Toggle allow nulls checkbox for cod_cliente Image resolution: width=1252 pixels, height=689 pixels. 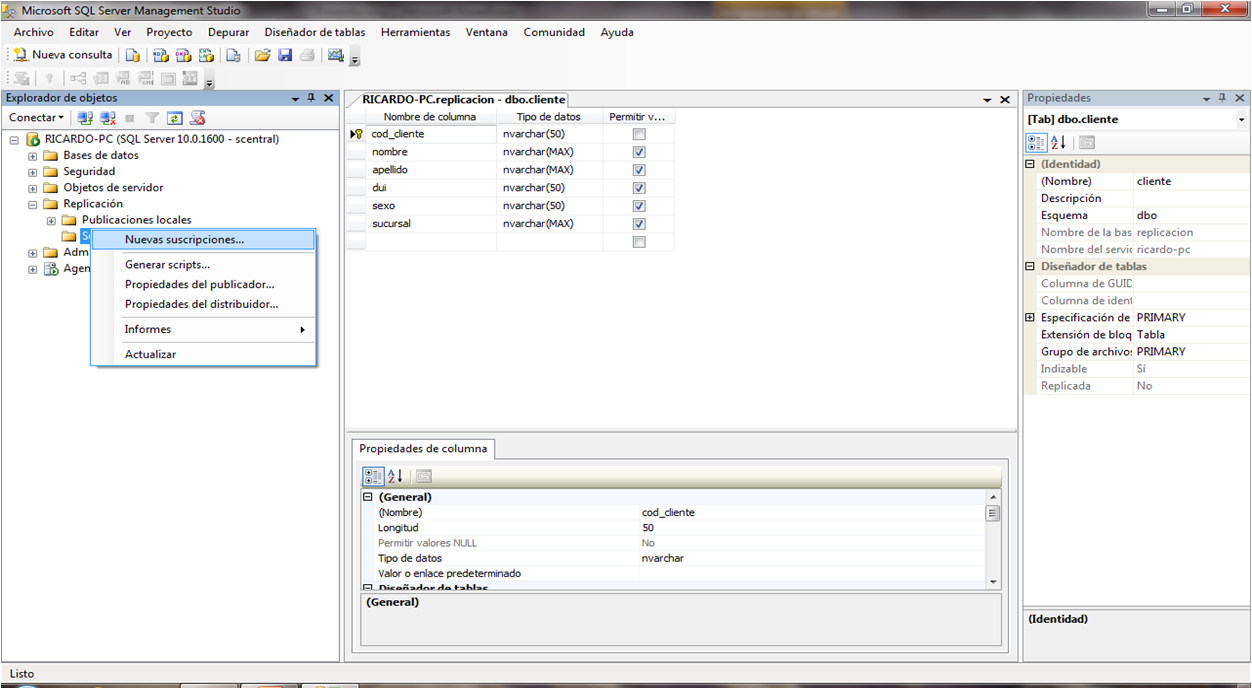pyautogui.click(x=639, y=134)
